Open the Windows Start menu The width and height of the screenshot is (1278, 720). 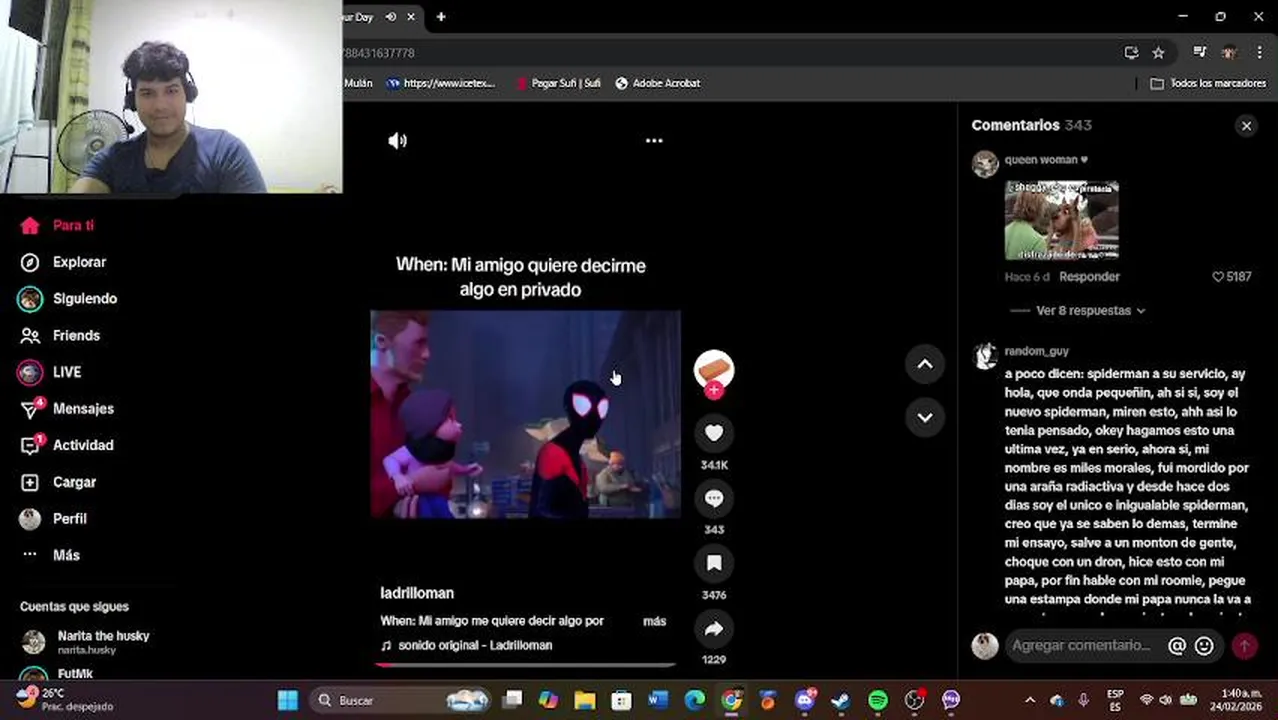pyautogui.click(x=287, y=700)
